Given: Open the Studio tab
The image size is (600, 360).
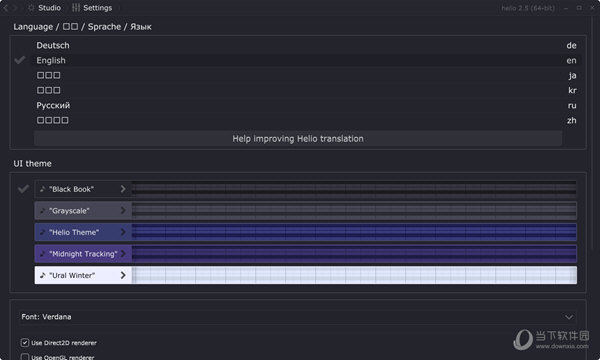Looking at the screenshot, I should click(44, 8).
